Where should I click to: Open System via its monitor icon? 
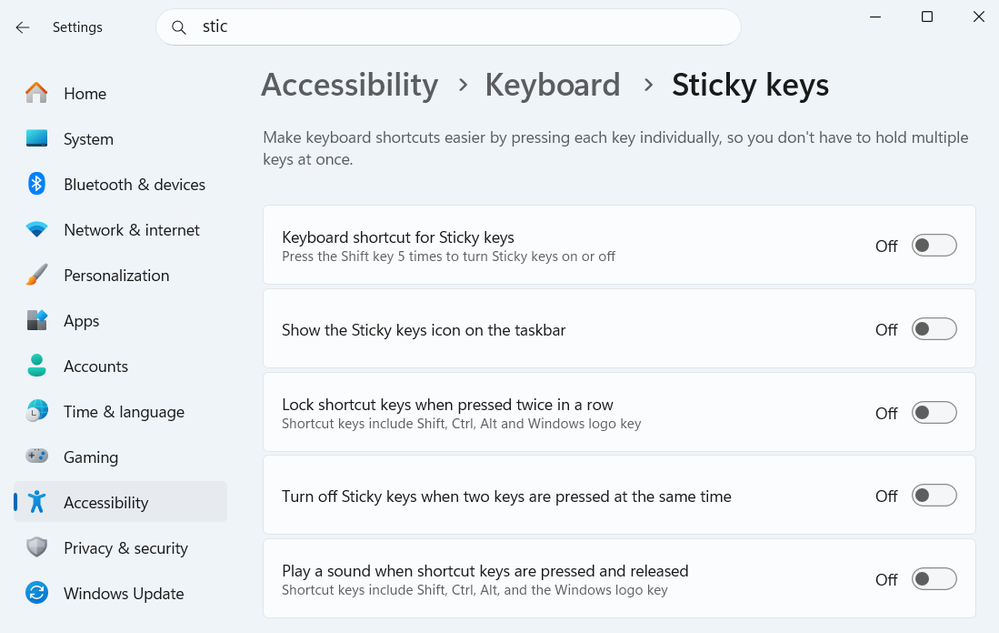(37, 139)
